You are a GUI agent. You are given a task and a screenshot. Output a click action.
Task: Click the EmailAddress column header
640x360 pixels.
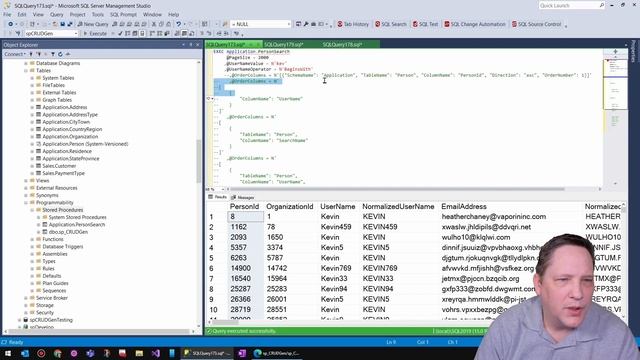464,207
